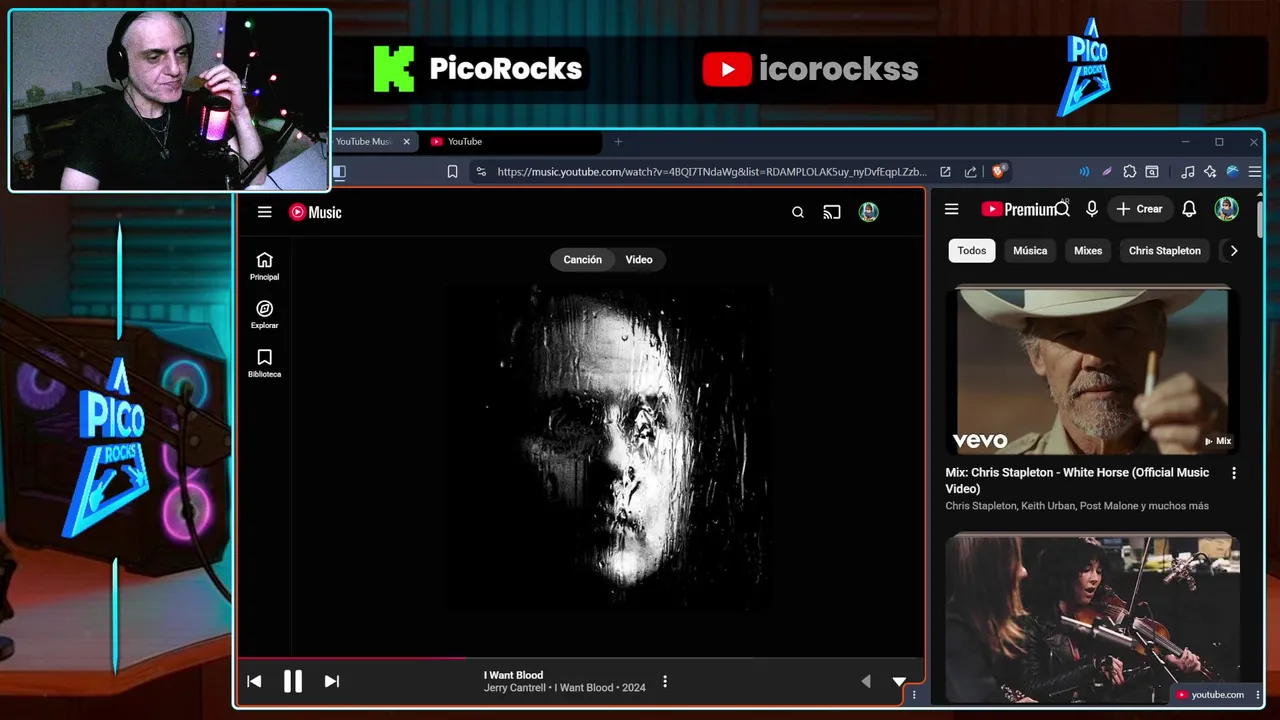Open the browser extensions puzzle icon
1280x720 pixels.
1130,172
